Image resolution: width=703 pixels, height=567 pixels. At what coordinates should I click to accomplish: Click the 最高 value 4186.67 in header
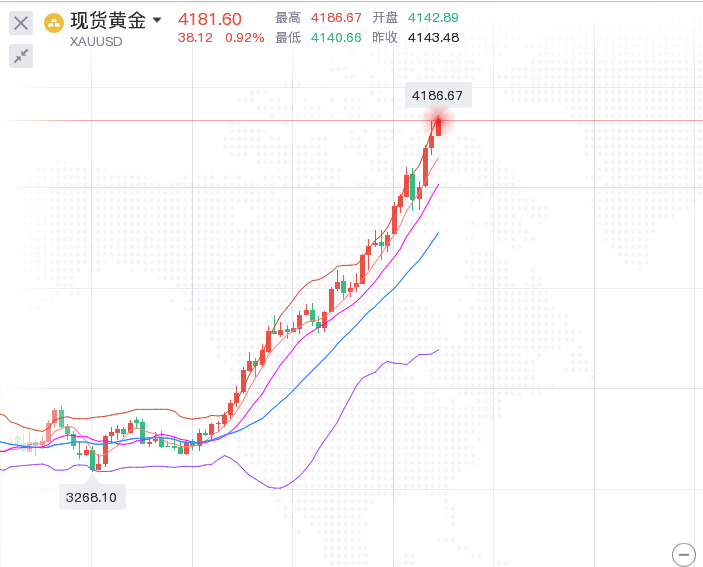[x=336, y=18]
